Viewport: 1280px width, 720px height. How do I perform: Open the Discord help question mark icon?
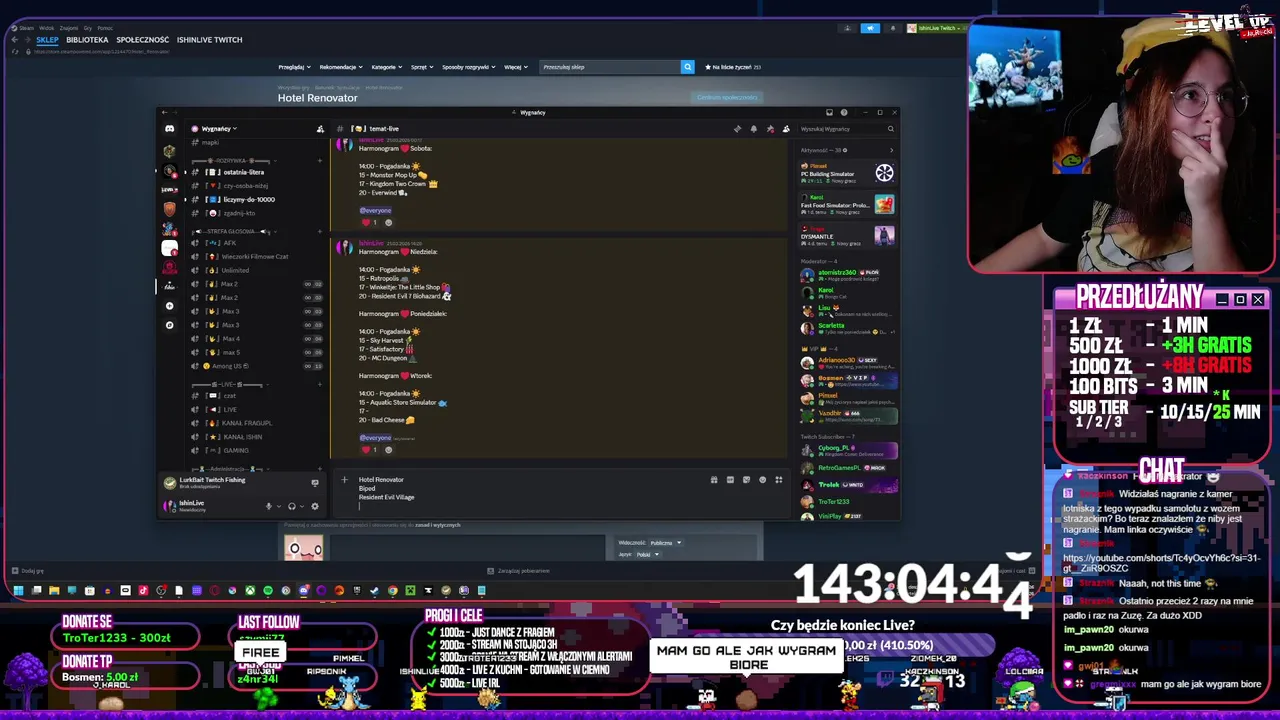[x=844, y=113]
